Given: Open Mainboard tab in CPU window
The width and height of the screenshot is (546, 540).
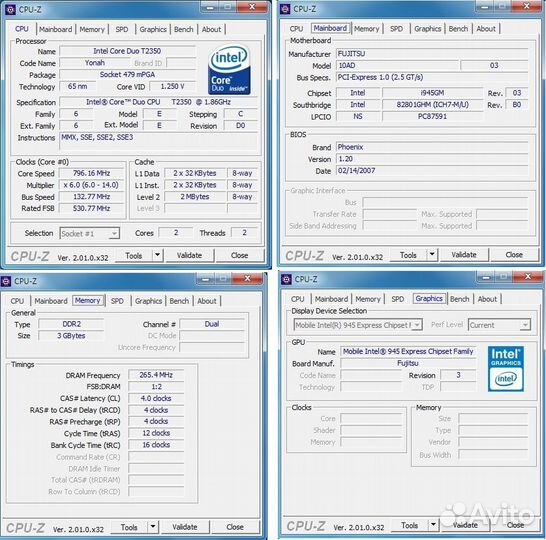Looking at the screenshot, I should [56, 29].
